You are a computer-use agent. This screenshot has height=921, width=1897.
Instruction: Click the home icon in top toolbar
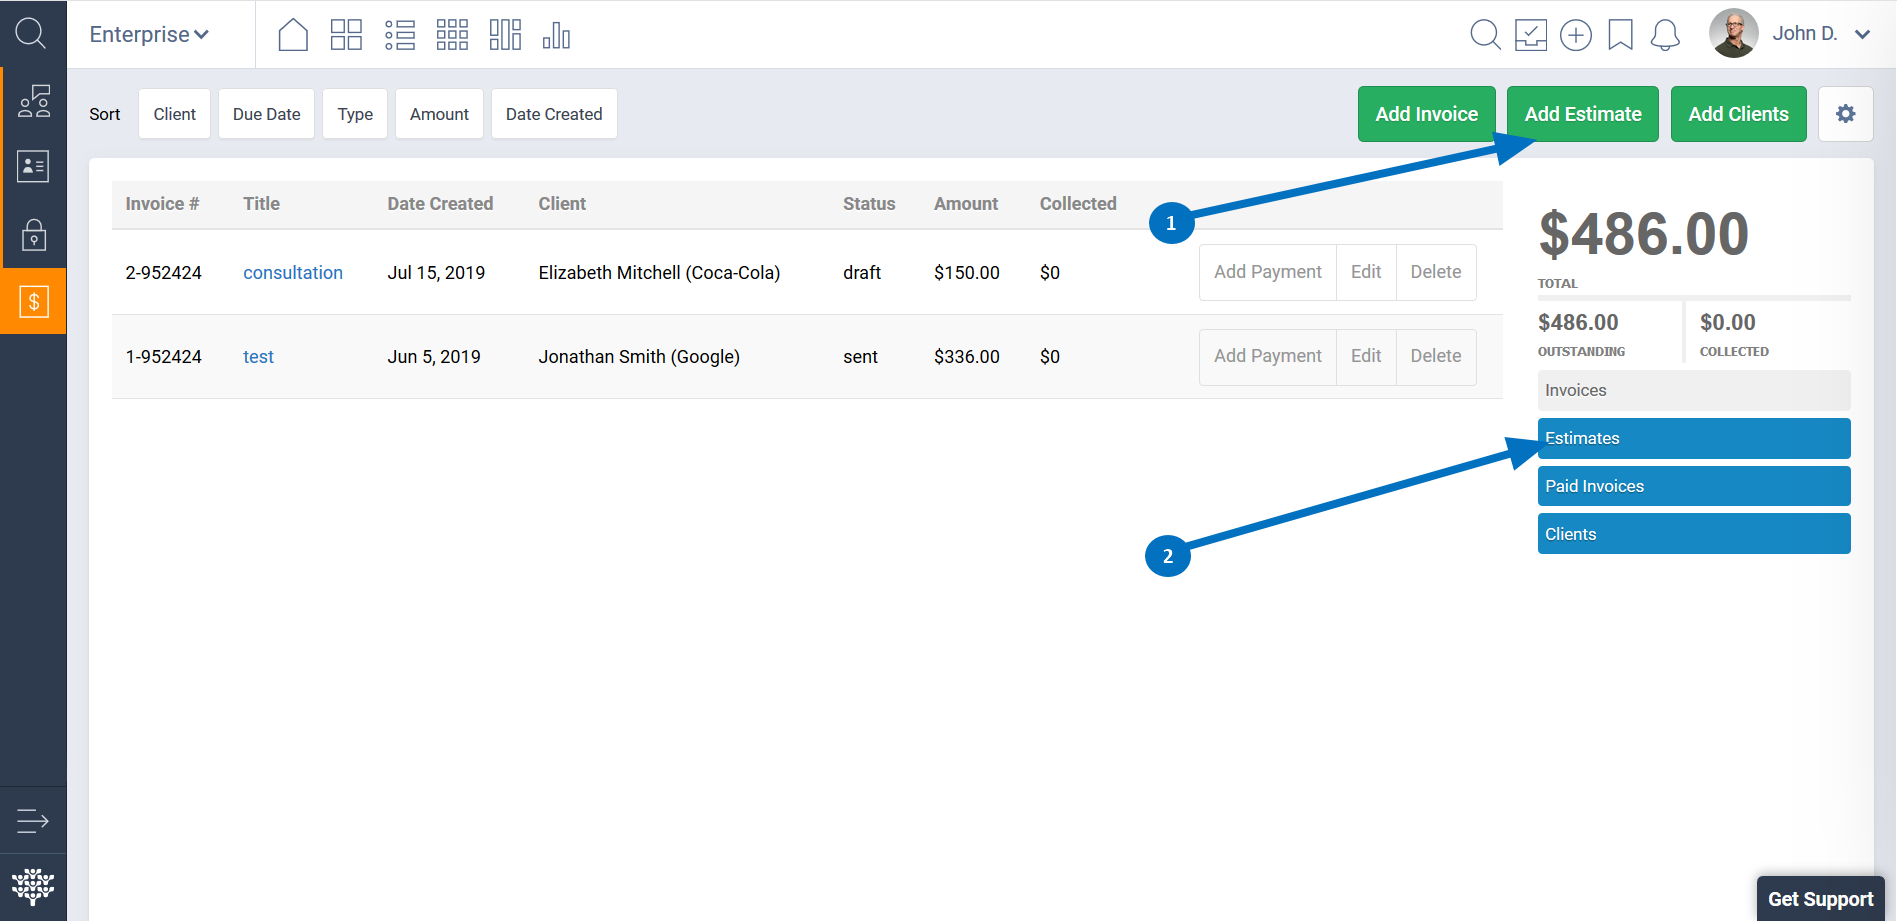coord(293,35)
